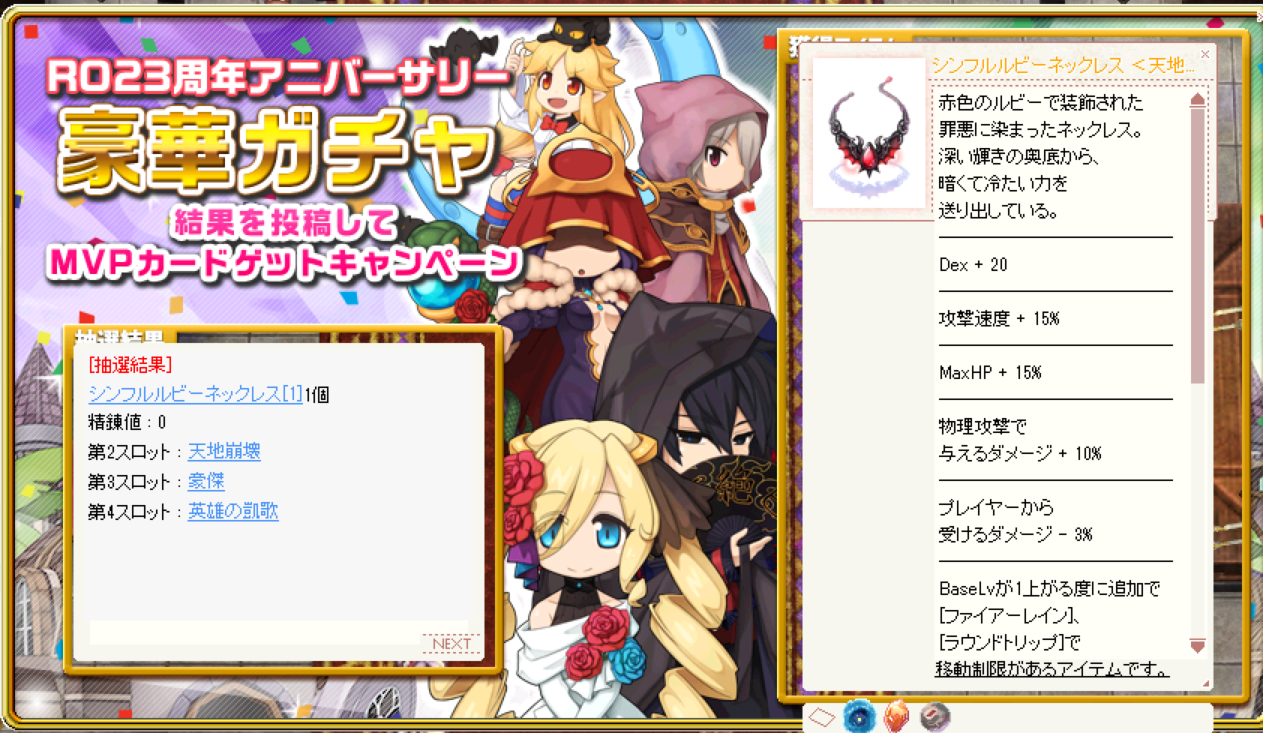
Task: Click the 移動制限があるアイテムです notice text
Action: click(x=1051, y=668)
